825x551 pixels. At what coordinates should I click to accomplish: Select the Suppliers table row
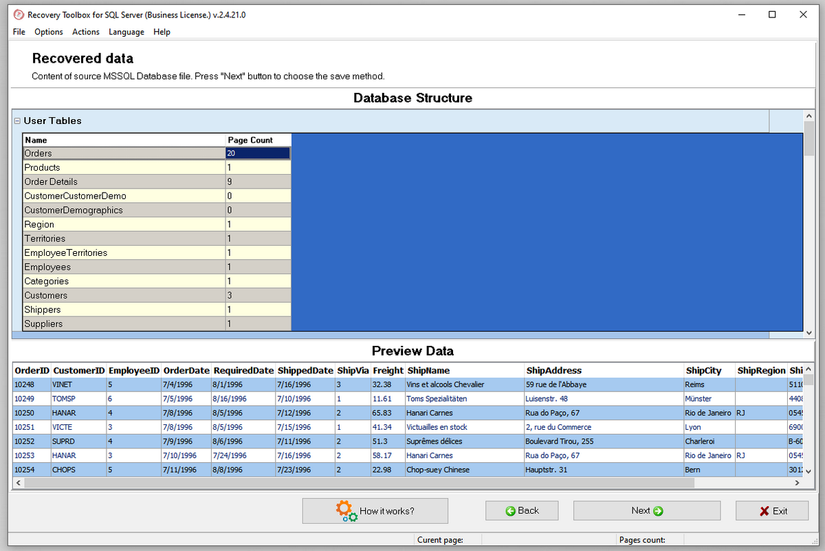click(157, 324)
